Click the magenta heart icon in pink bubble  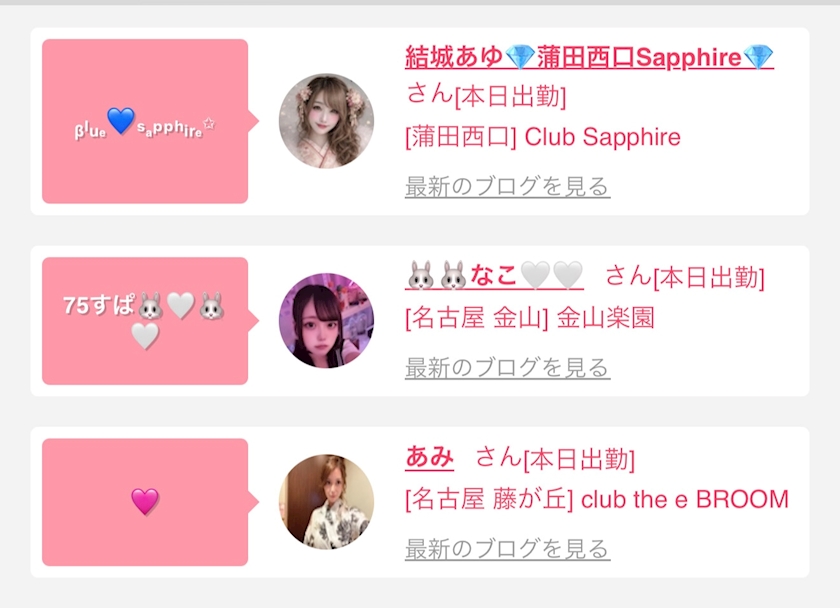(x=145, y=501)
